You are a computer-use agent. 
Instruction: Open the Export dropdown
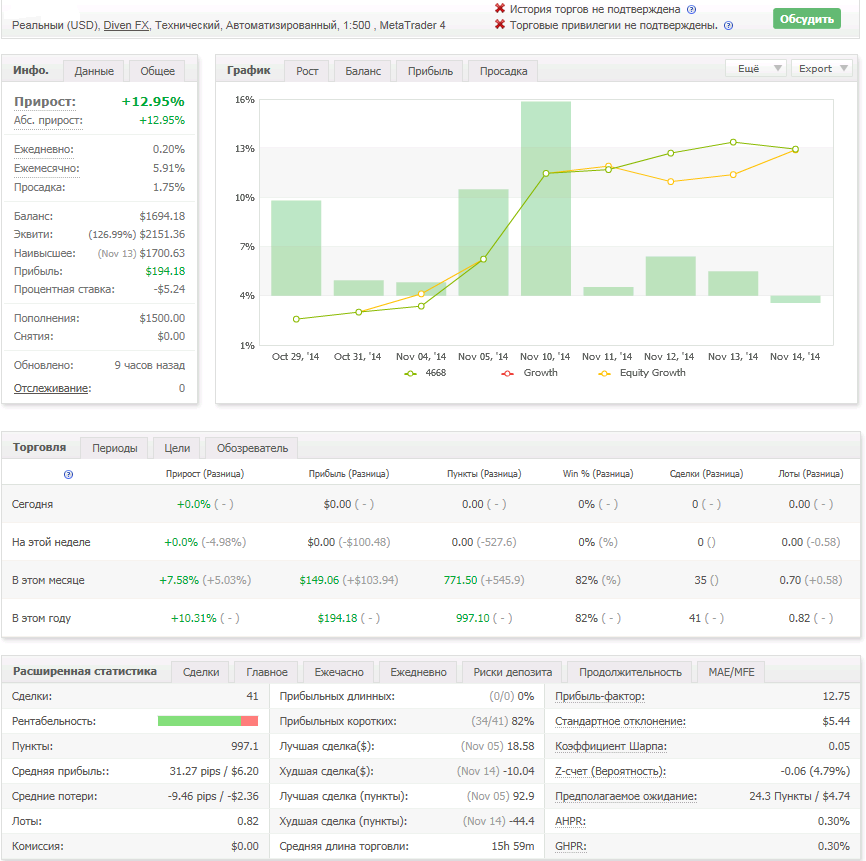pos(822,68)
